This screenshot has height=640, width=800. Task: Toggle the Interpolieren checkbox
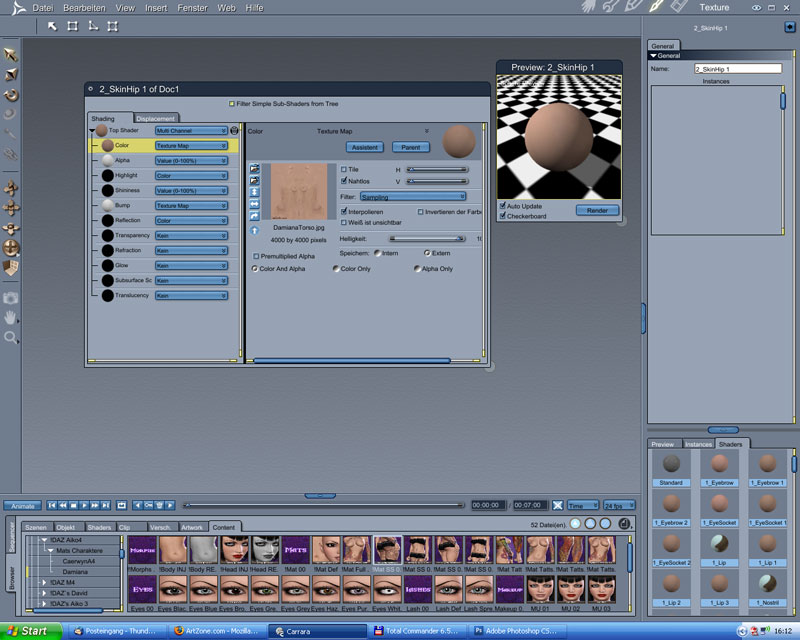point(344,211)
